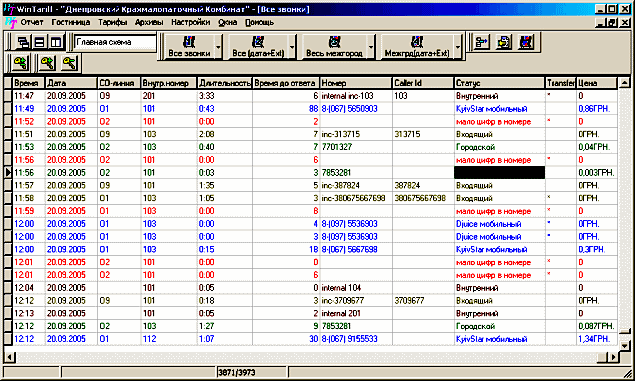Click the key icon with green arrow
This screenshot has height=381, width=635.
tap(20, 63)
